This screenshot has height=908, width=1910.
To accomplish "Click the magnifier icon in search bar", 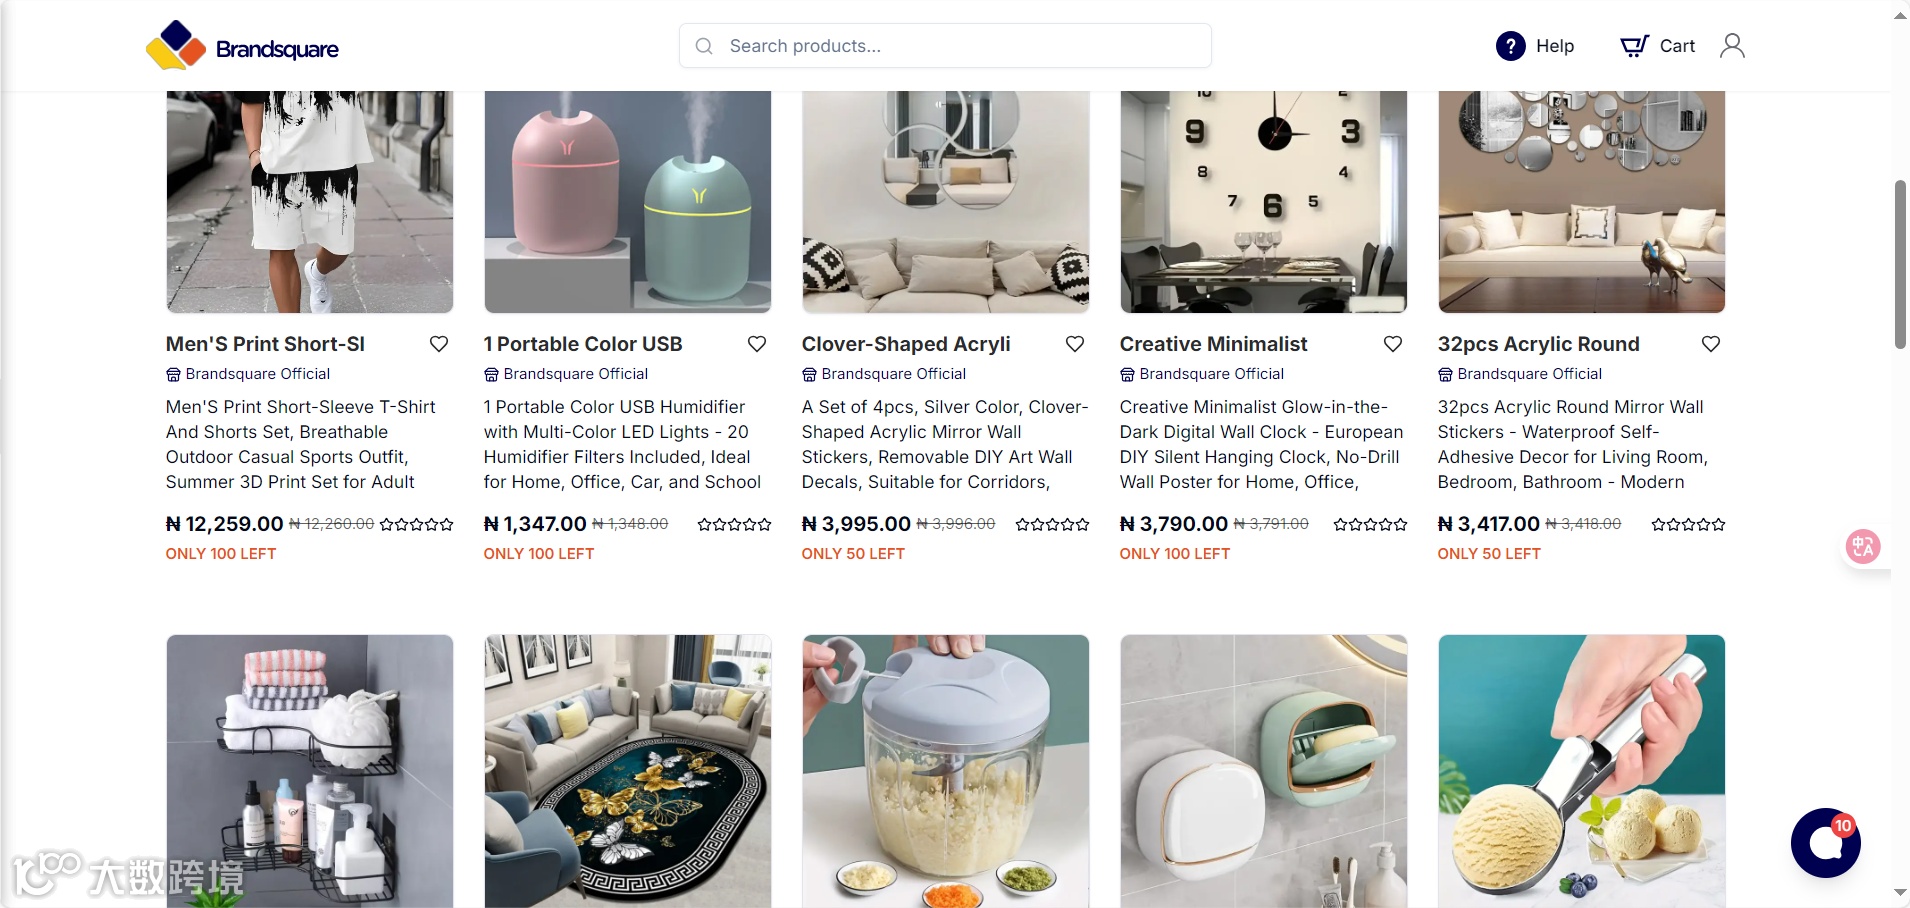I will click(704, 46).
